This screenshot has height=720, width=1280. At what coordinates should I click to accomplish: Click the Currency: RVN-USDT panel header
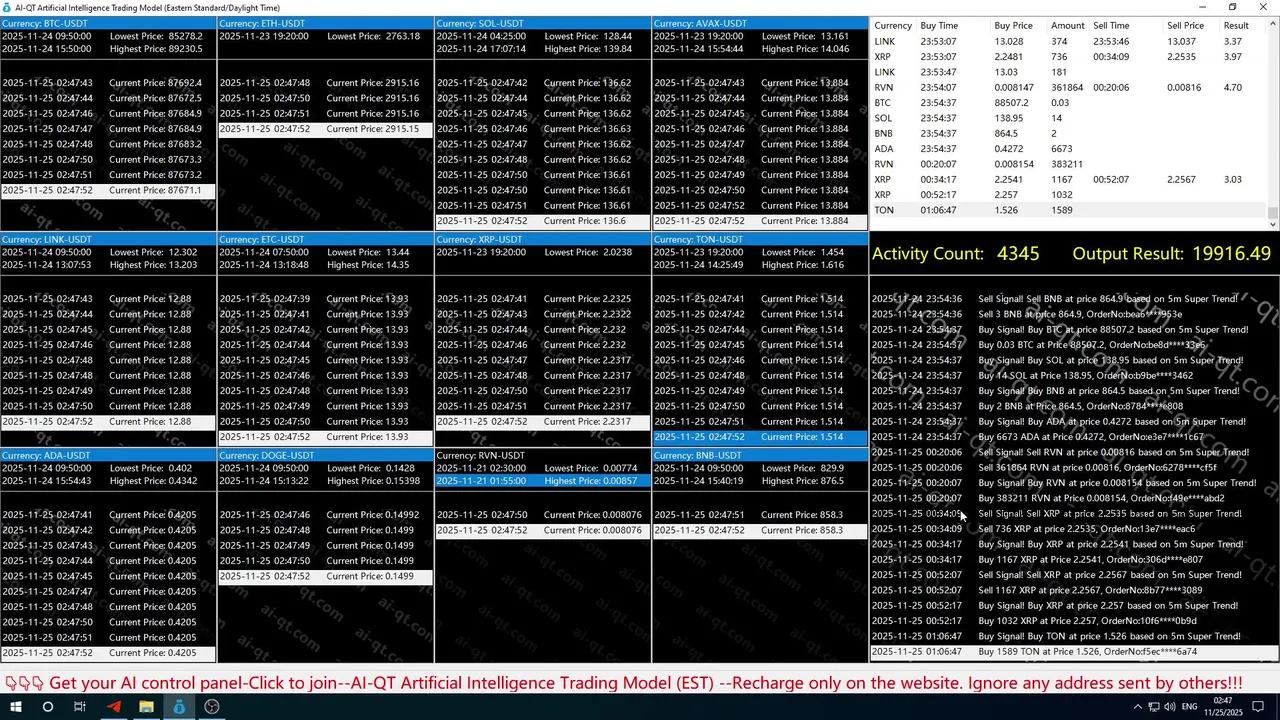[x=543, y=455]
